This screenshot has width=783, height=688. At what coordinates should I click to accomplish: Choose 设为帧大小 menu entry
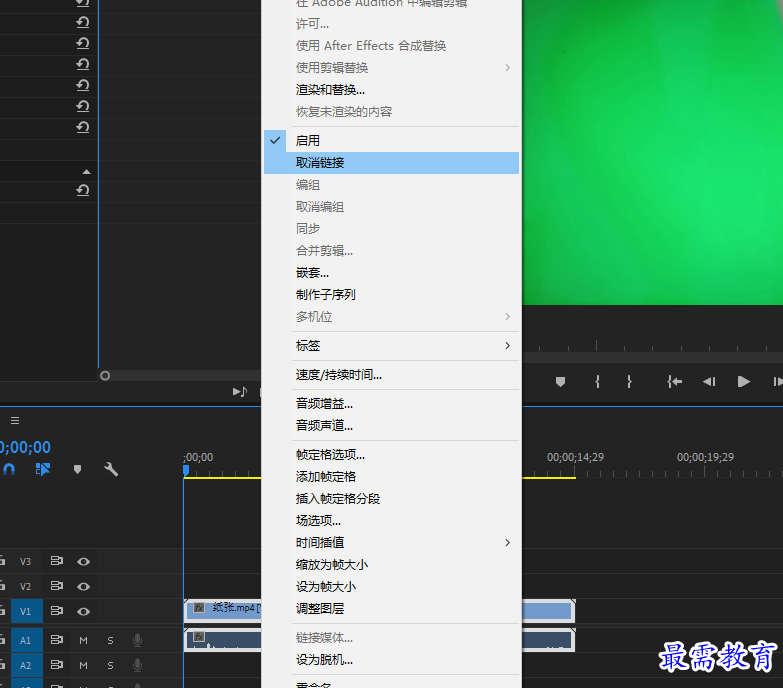pos(391,587)
